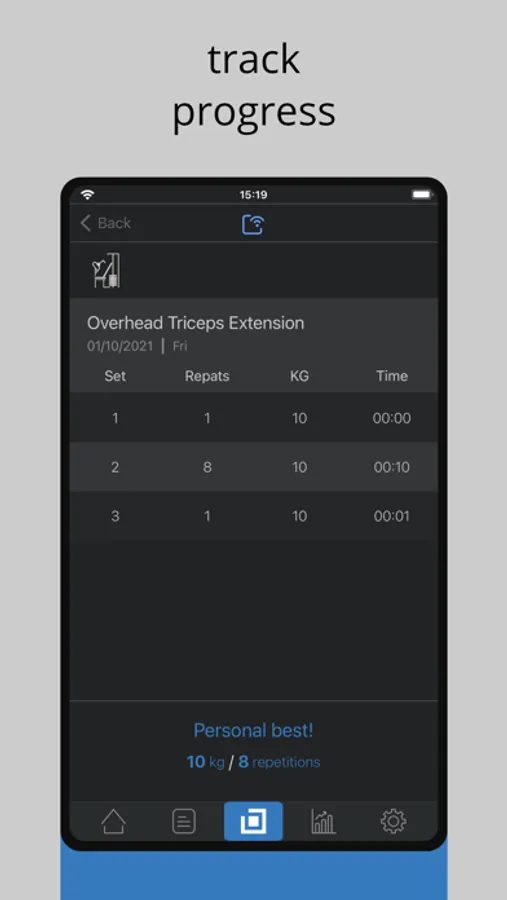This screenshot has height=900, width=507.
Task: Select the highlighted workout square tab
Action: point(253,821)
